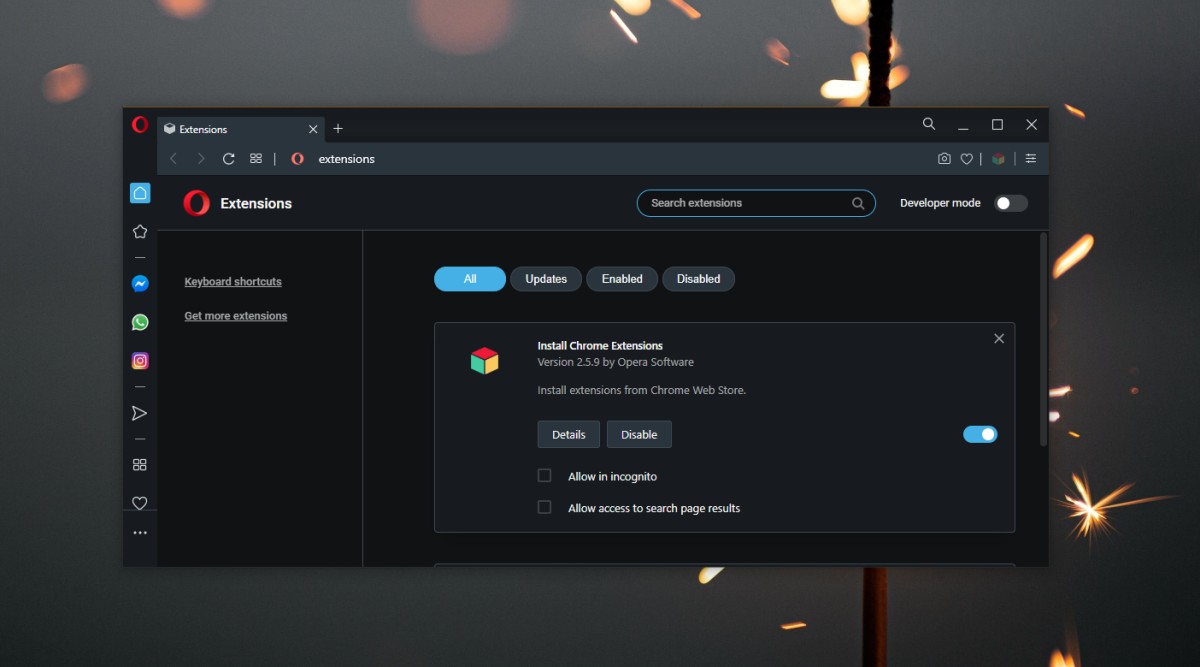Focus the Search extensions field
This screenshot has width=1200, height=667.
coord(756,203)
